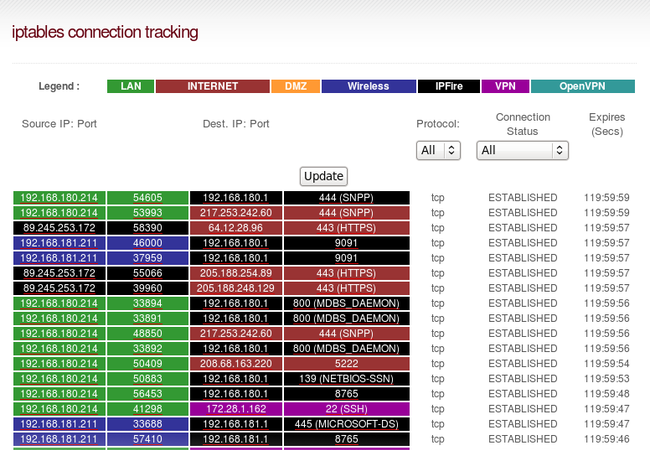Image resolution: width=650 pixels, height=450 pixels.
Task: Click destination IP 64.12.28.96
Action: pyautogui.click(x=236, y=228)
